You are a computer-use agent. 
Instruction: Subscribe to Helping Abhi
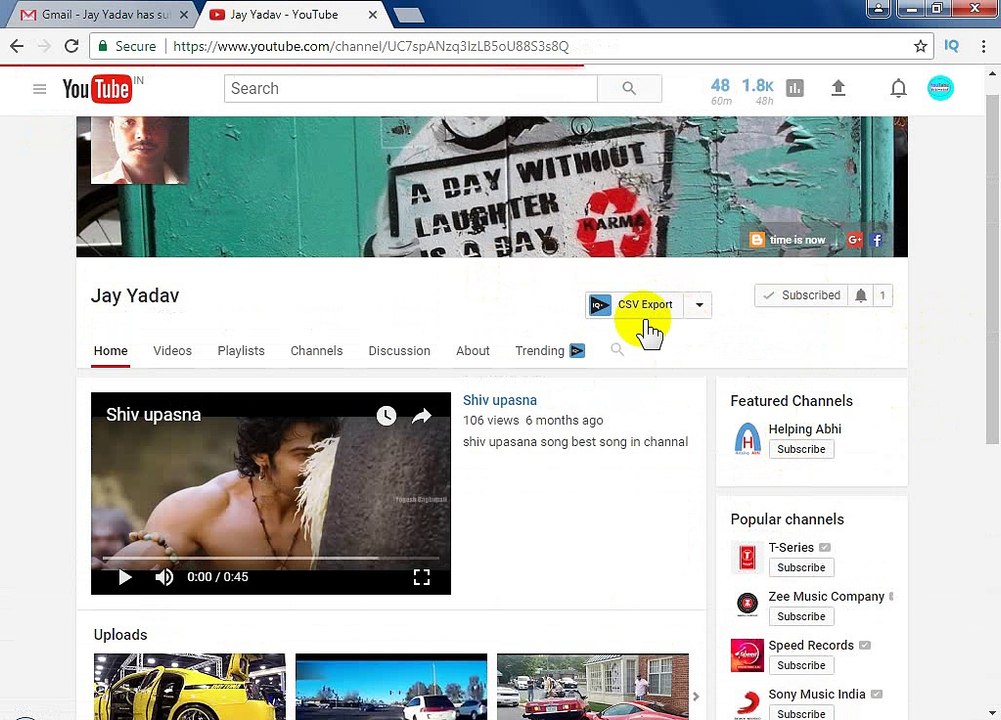coord(801,449)
